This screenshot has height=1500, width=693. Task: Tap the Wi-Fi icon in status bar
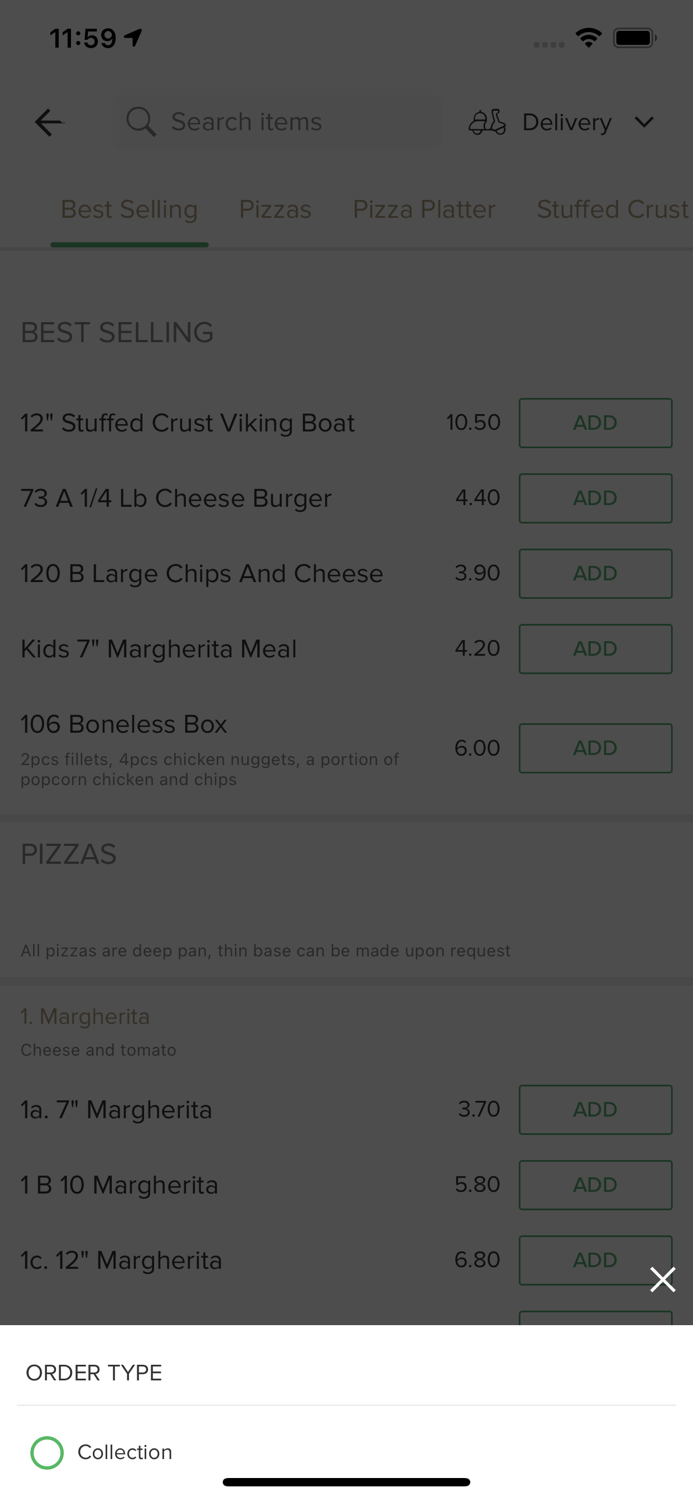click(x=589, y=37)
